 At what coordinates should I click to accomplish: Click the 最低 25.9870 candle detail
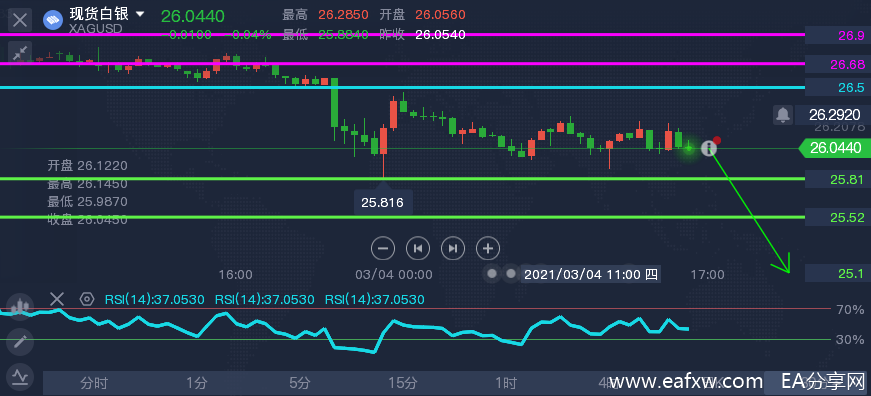click(87, 201)
